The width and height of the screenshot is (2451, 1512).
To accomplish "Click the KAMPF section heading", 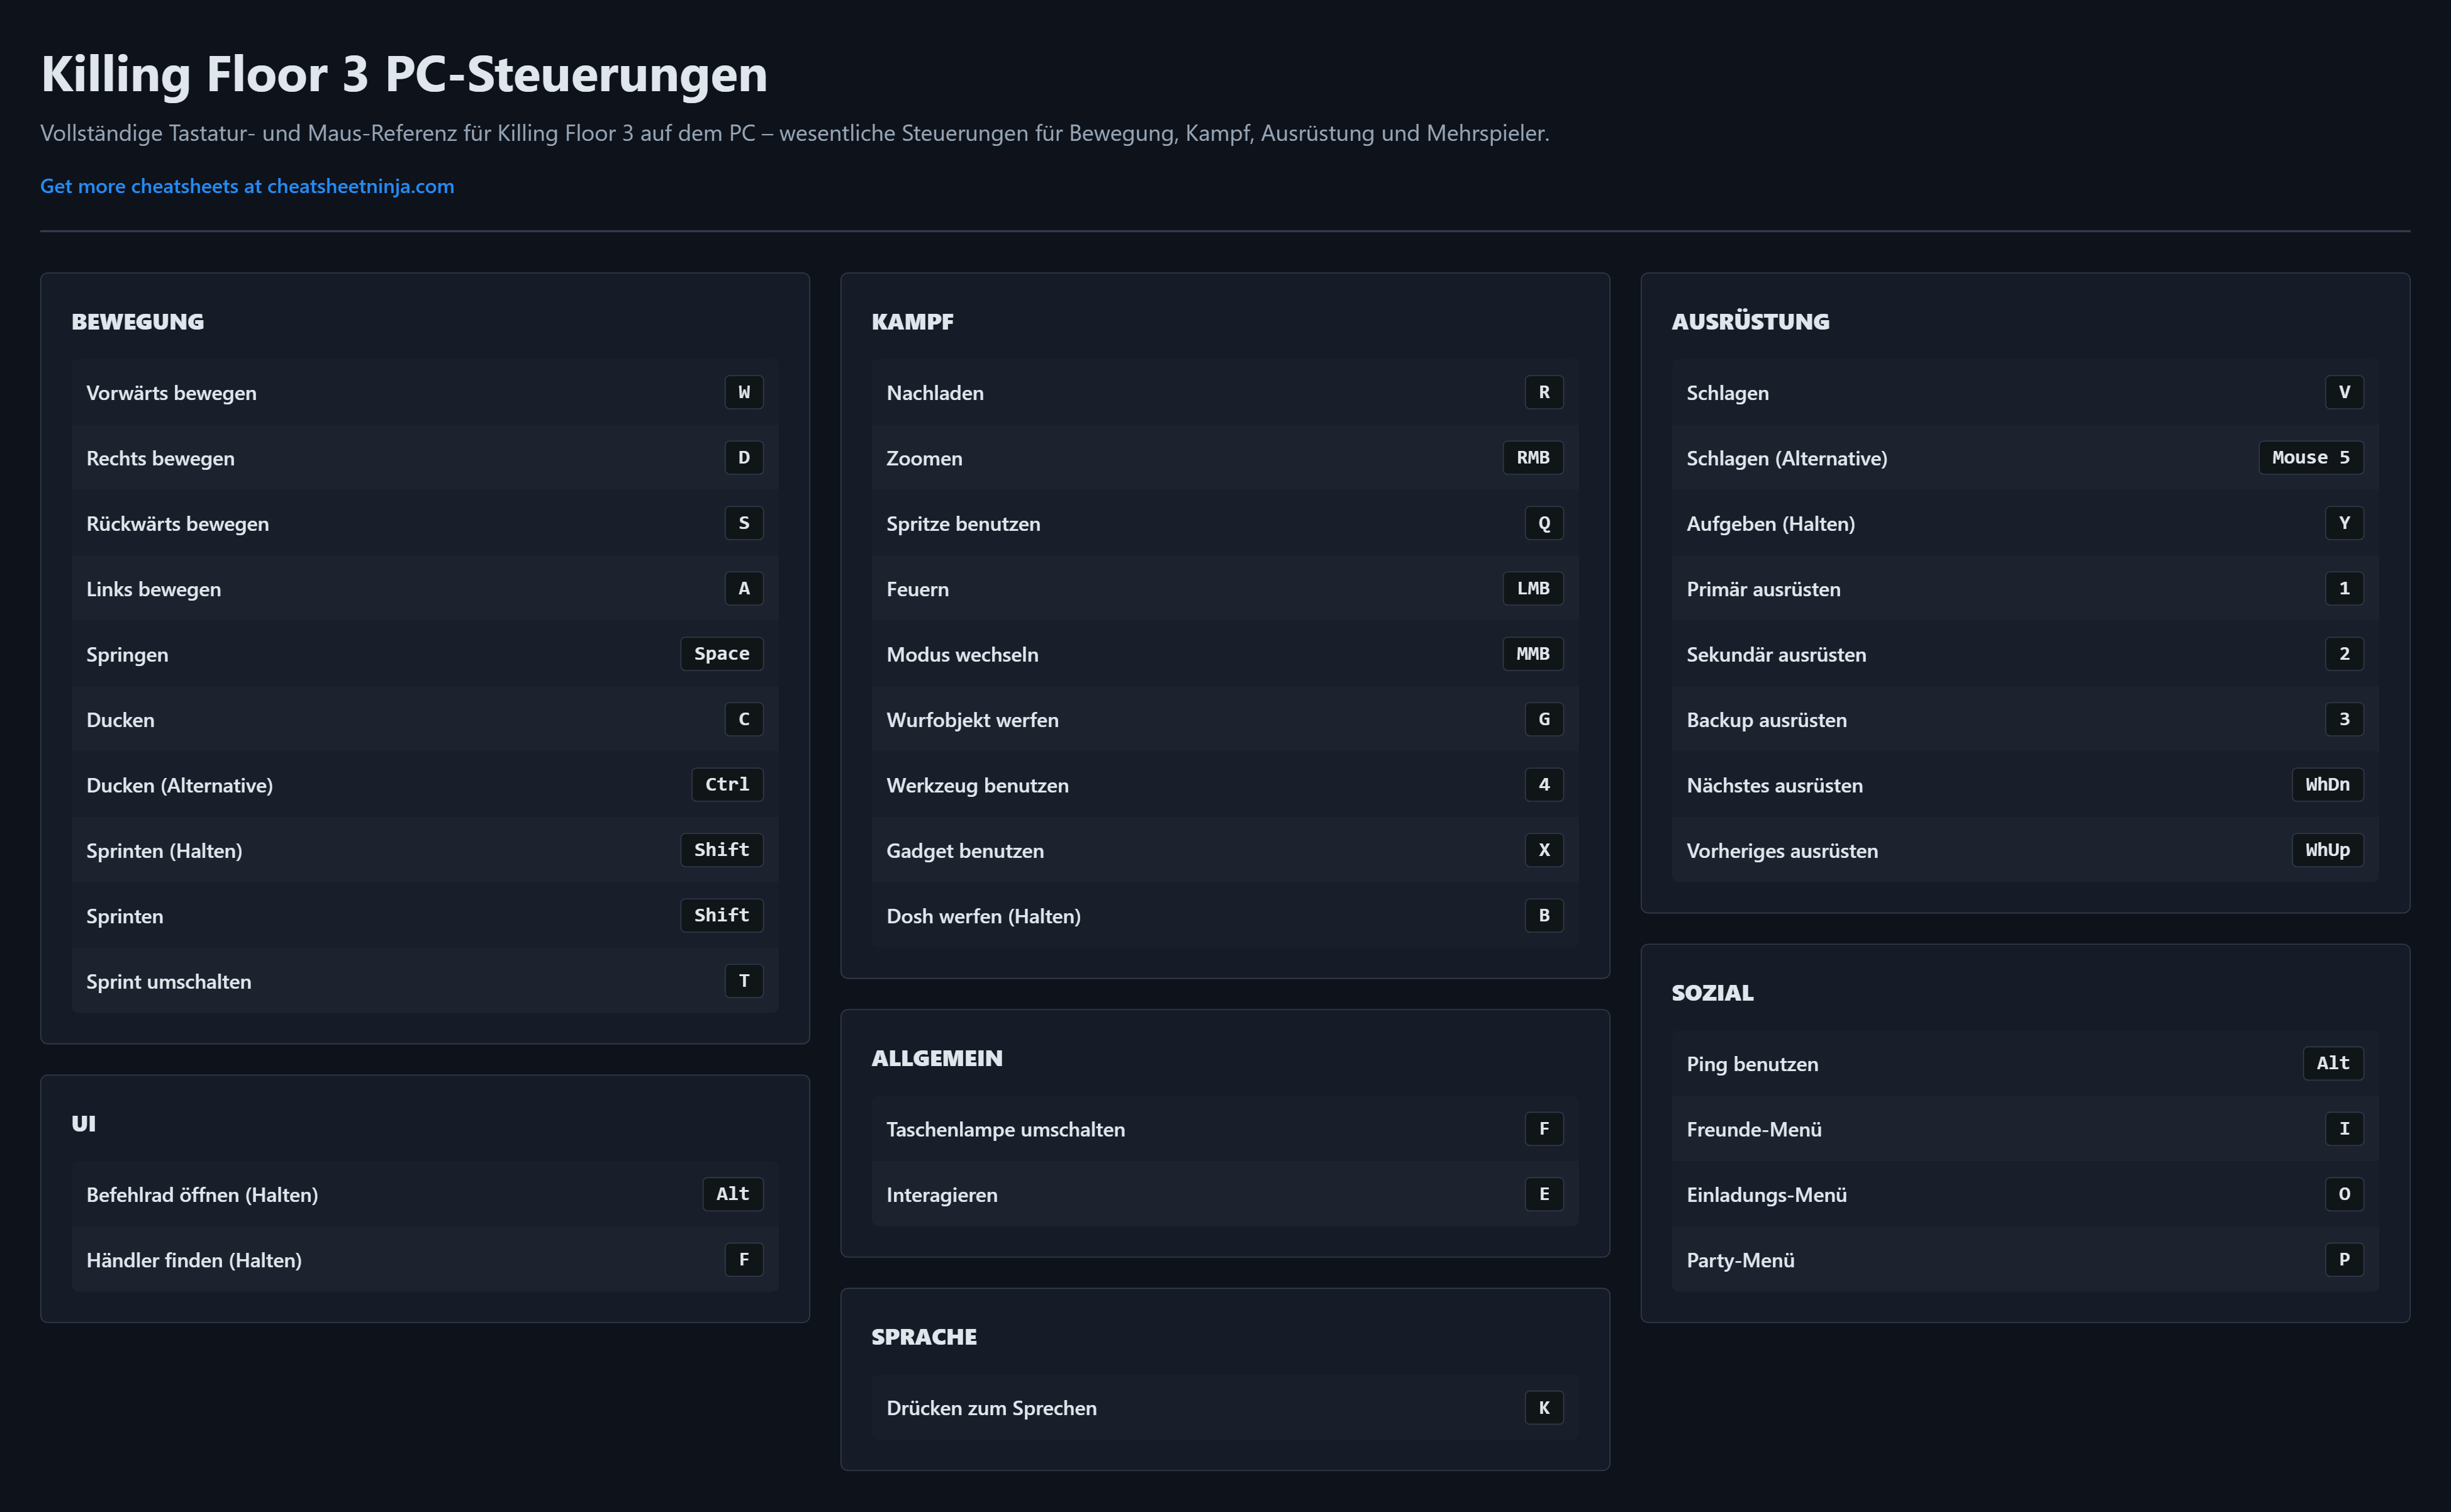I will [x=912, y=322].
